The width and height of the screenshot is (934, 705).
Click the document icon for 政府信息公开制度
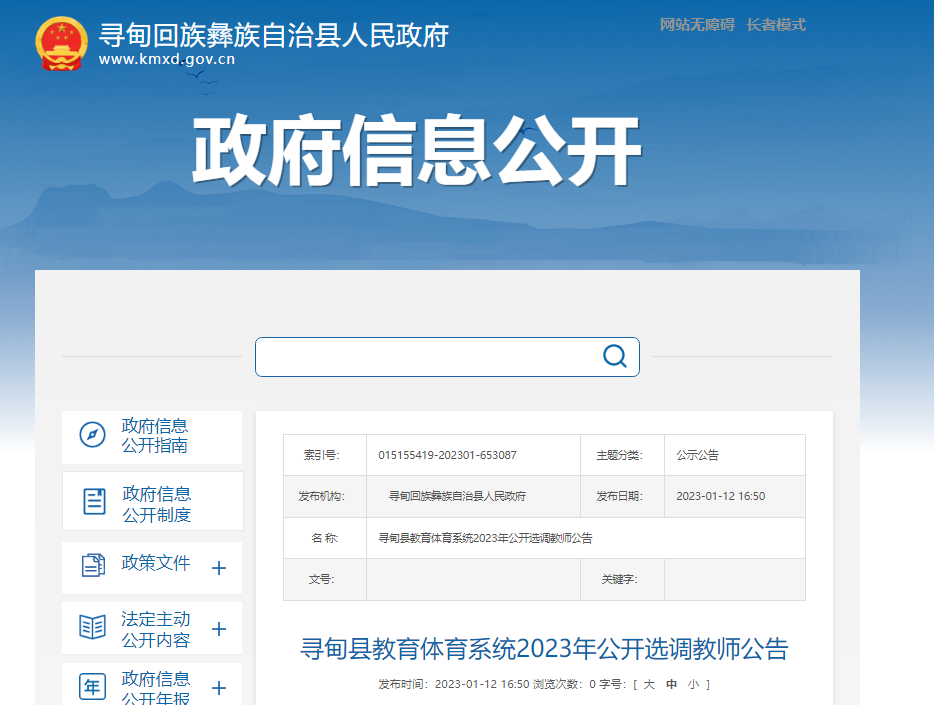point(94,501)
